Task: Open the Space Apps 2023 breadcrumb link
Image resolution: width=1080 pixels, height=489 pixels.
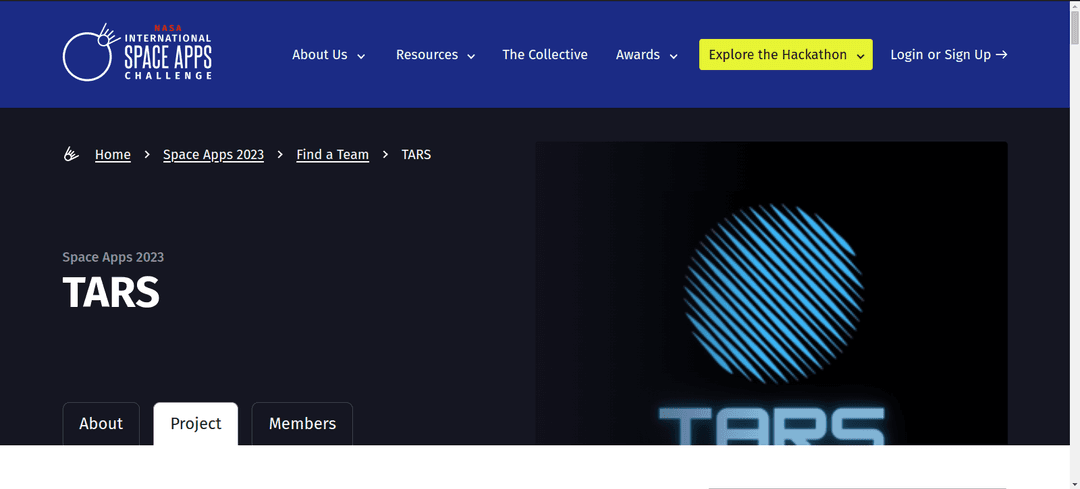Action: (214, 155)
